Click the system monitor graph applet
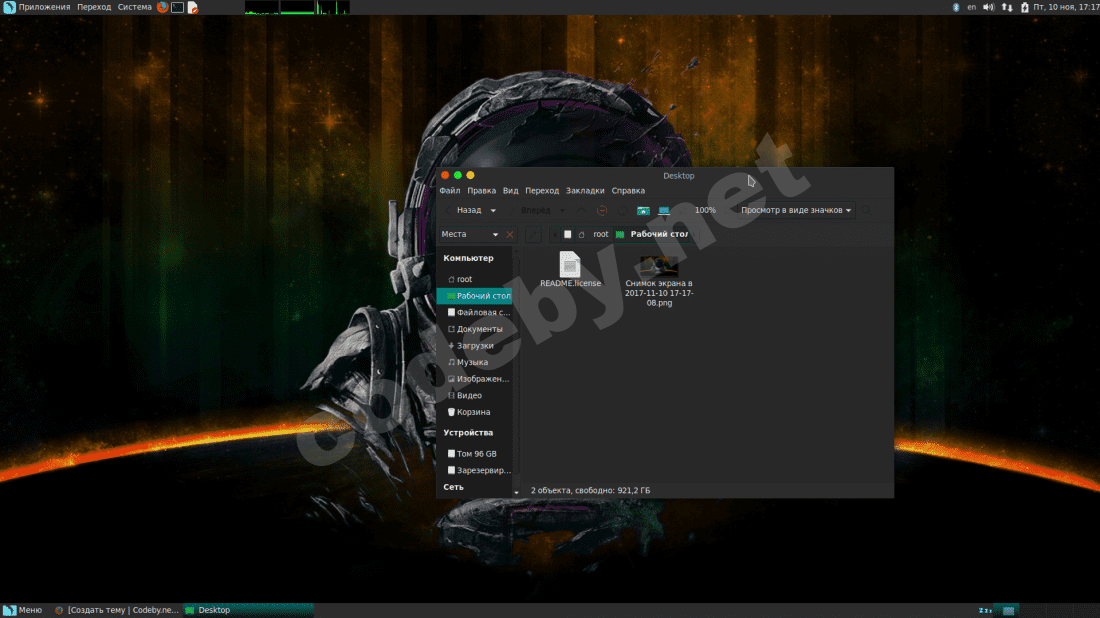The image size is (1100, 618). tap(297, 7)
